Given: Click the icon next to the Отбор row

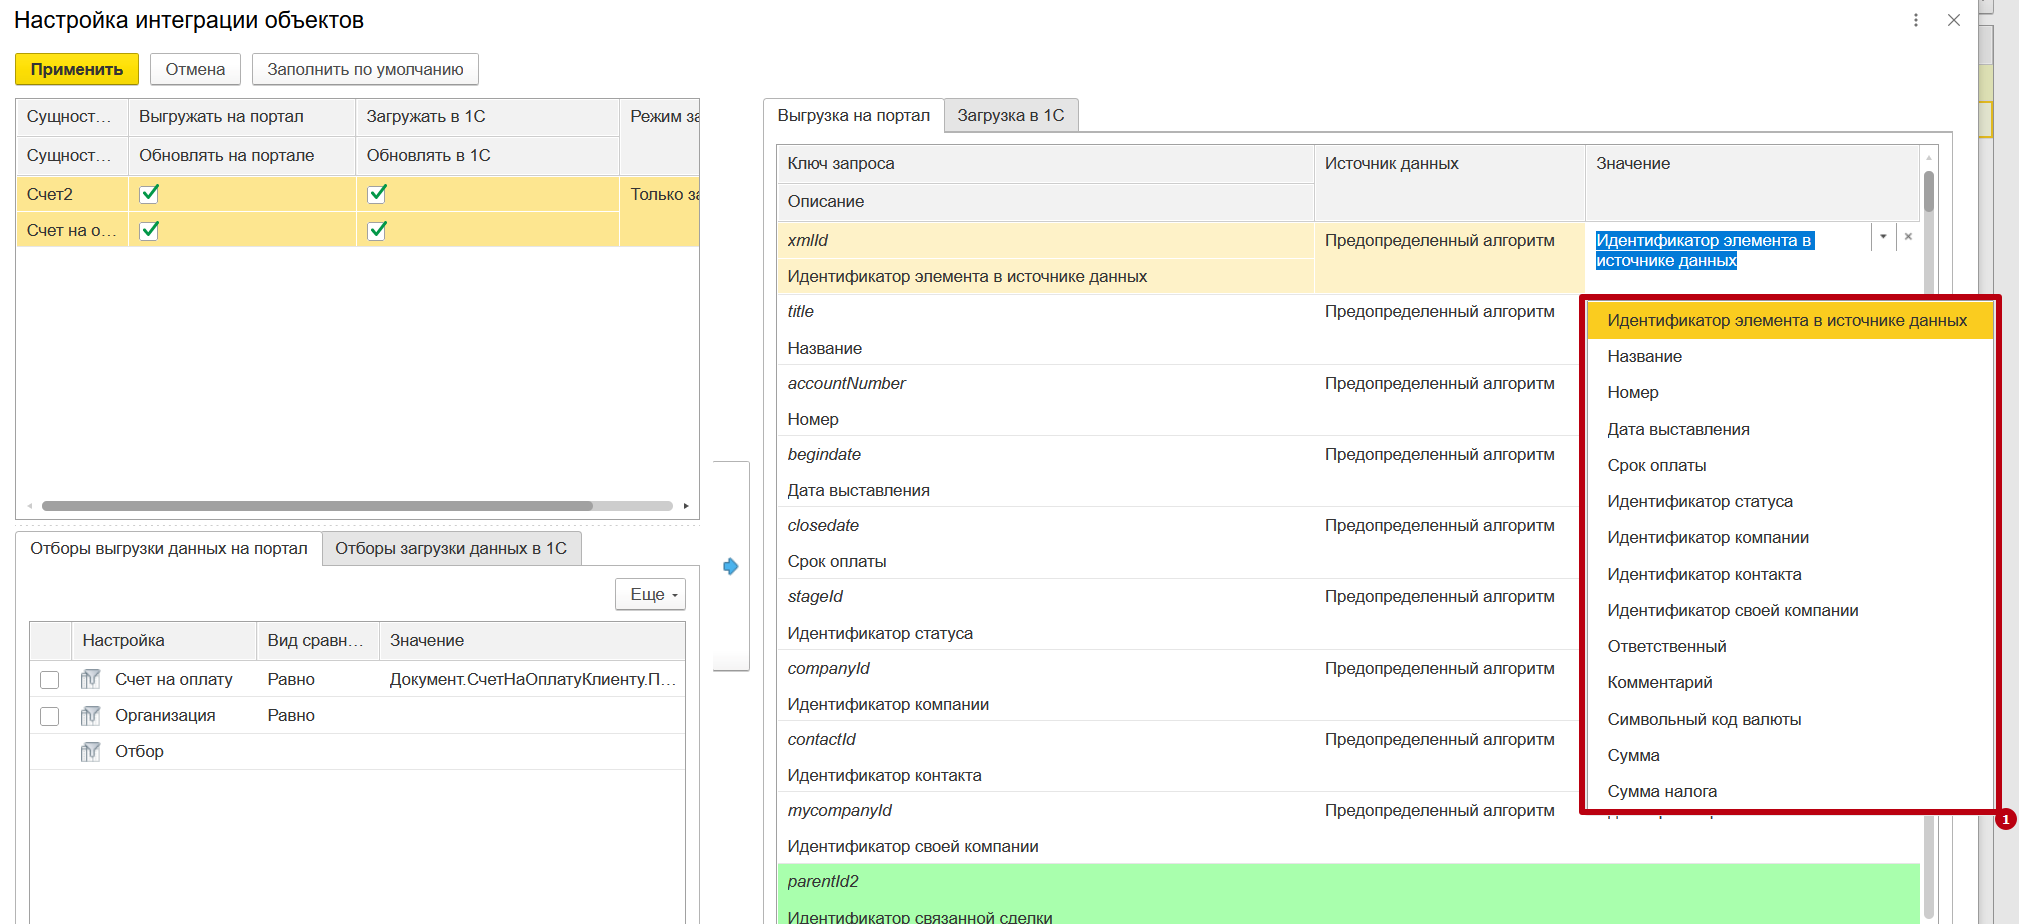Looking at the screenshot, I should (x=90, y=751).
